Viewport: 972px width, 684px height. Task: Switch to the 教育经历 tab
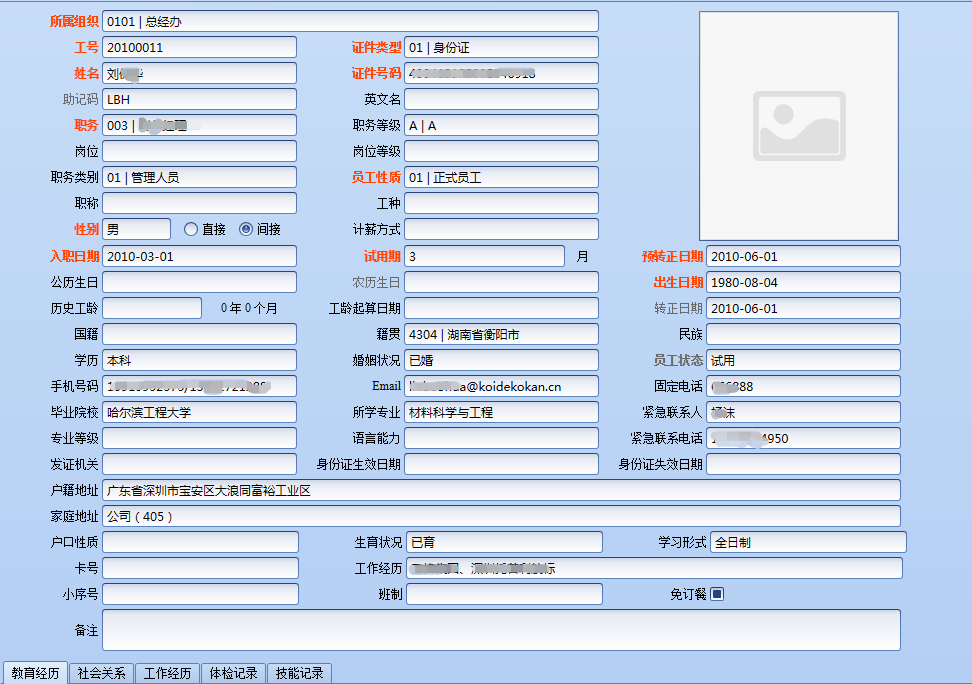tap(35, 673)
